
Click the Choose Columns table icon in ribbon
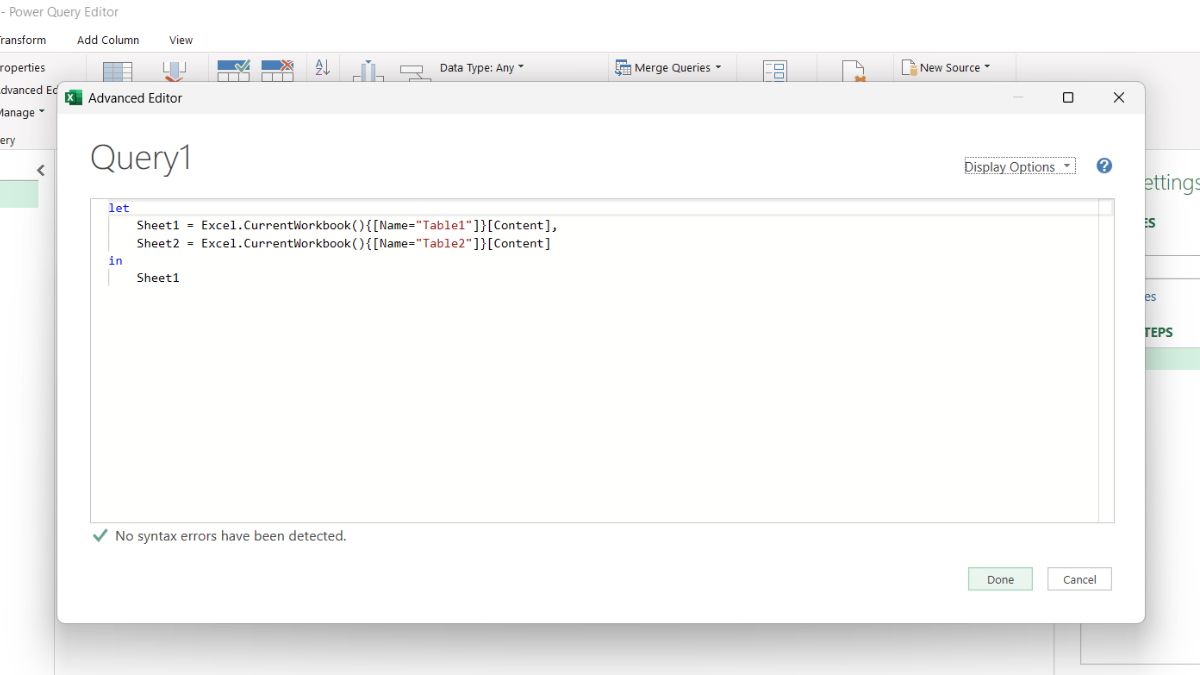118,72
